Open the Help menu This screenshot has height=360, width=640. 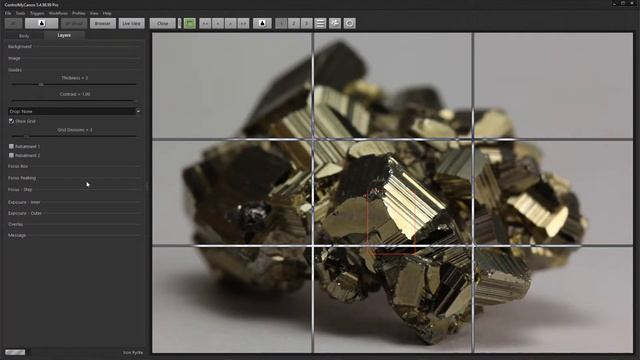click(107, 13)
